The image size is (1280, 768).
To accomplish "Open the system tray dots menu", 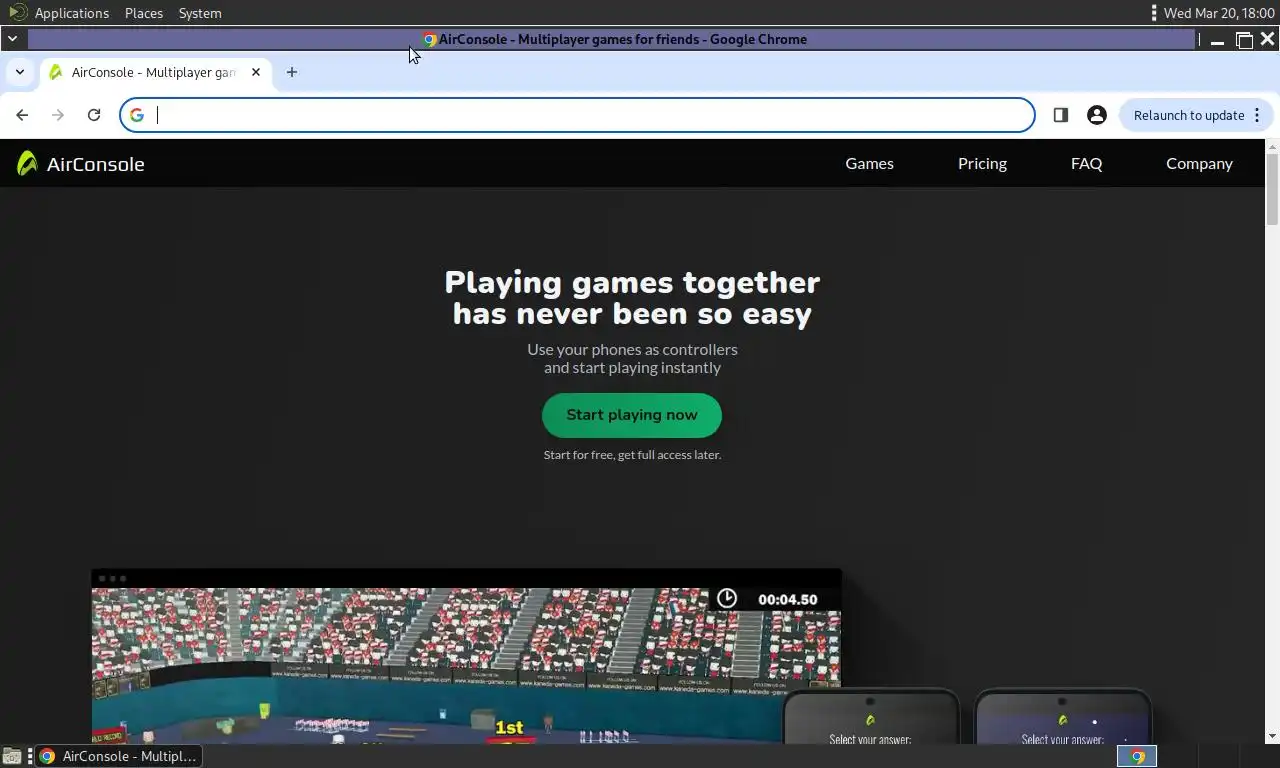I will tap(1154, 13).
